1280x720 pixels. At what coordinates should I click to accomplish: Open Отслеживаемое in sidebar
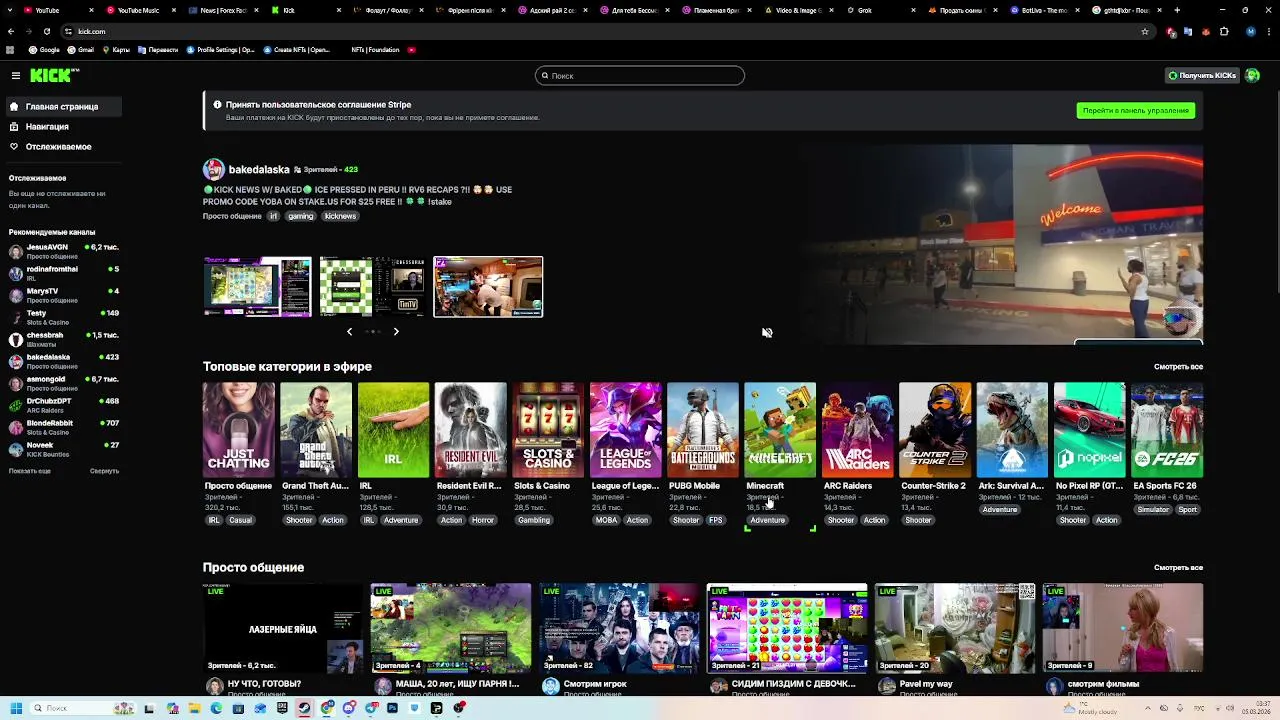[58, 147]
